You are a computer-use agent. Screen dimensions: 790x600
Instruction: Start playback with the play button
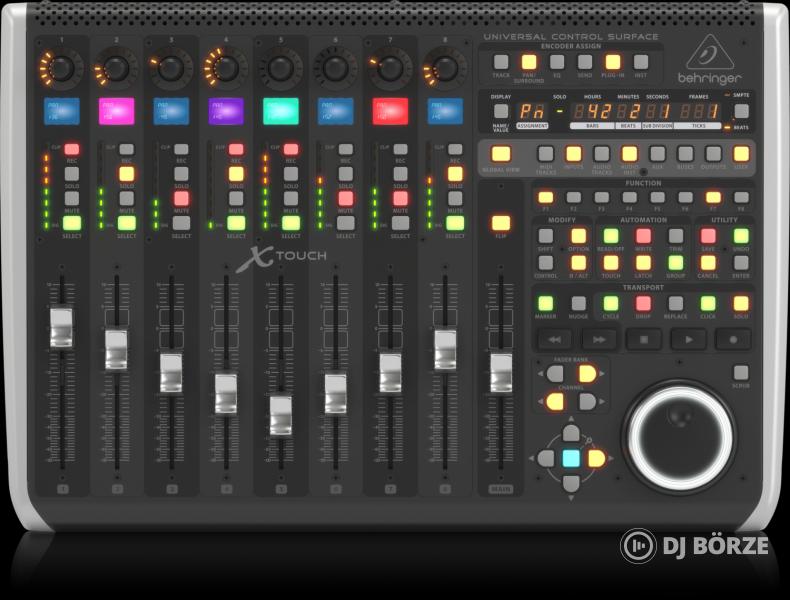(x=688, y=340)
